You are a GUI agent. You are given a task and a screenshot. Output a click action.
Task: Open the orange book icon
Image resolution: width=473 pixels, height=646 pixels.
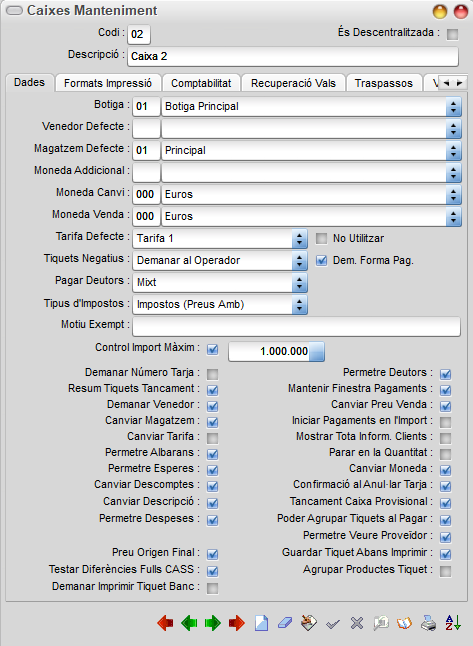[x=404, y=623]
